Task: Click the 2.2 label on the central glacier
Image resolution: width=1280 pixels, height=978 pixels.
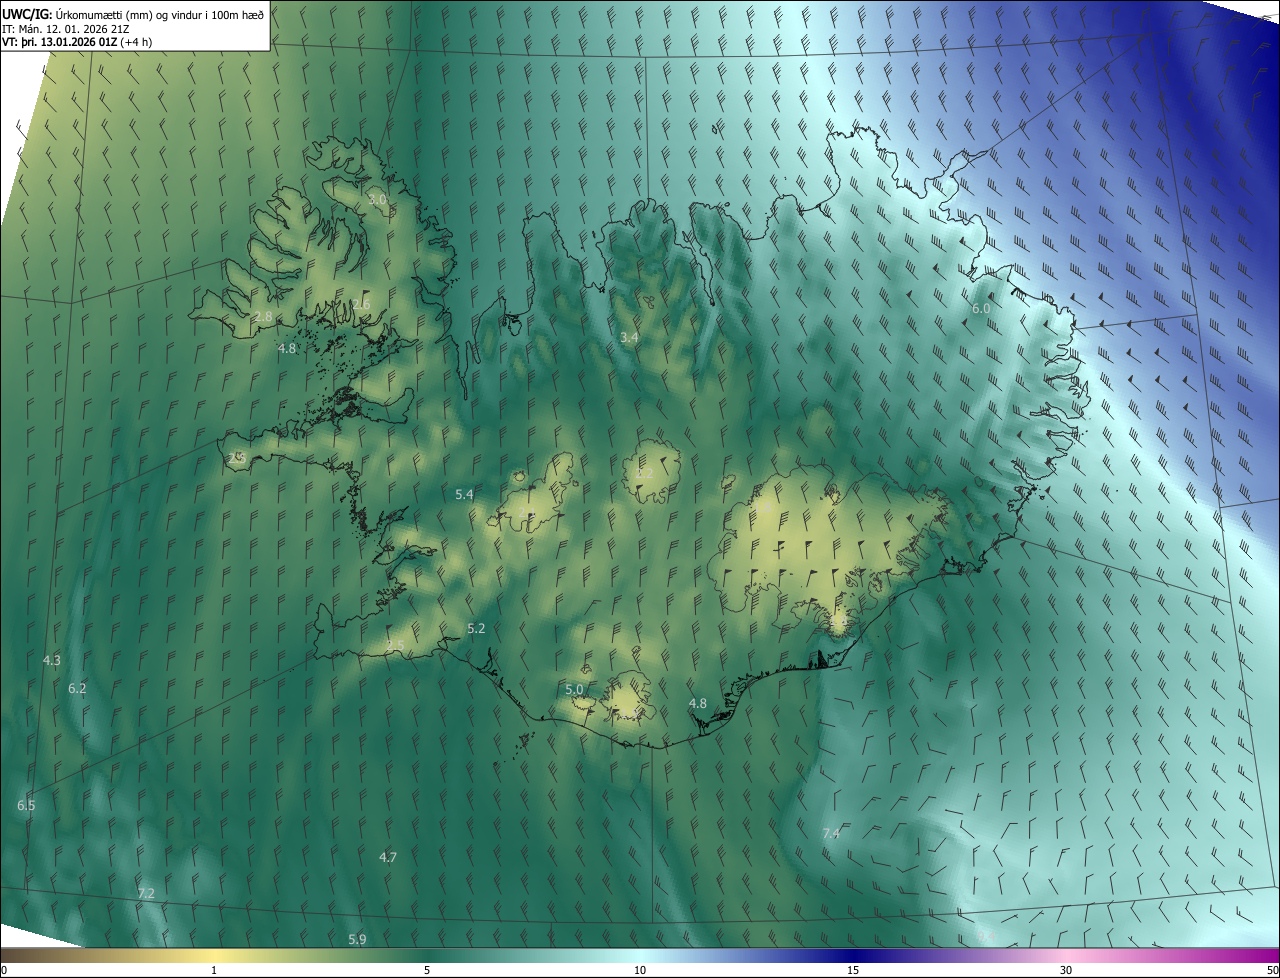Action: pos(645,472)
